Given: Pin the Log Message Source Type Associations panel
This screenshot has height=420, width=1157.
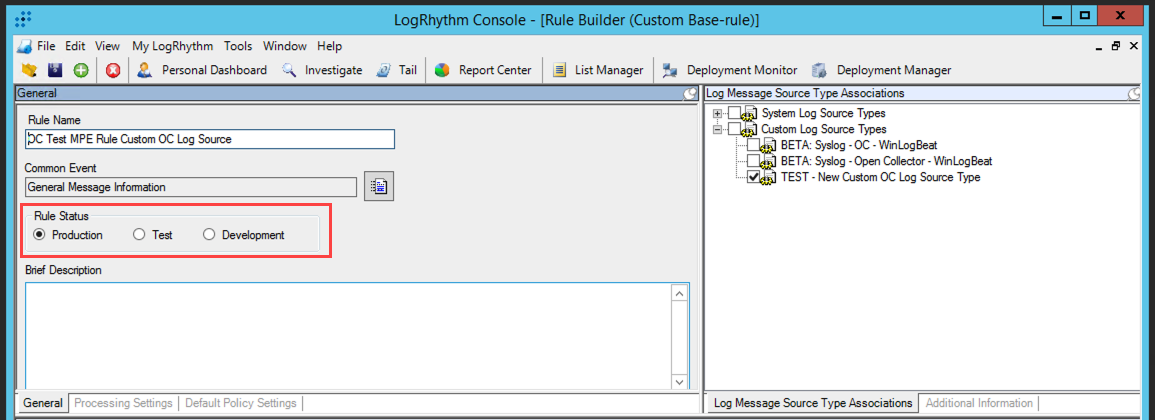Looking at the screenshot, I should click(x=1134, y=93).
